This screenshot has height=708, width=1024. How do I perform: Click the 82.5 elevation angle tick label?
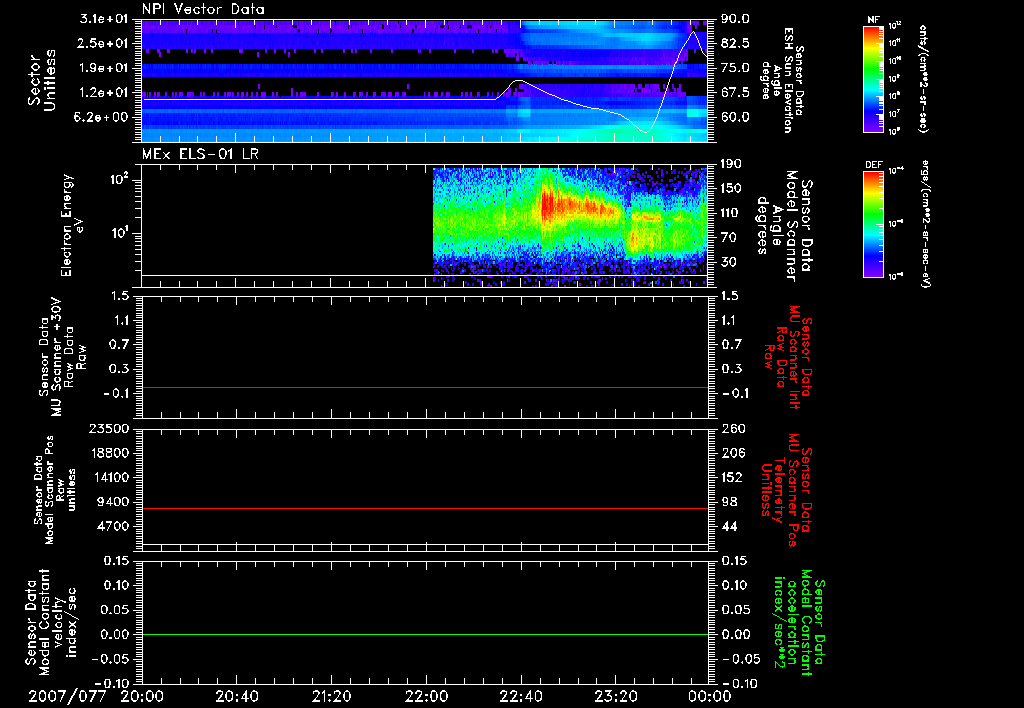click(736, 43)
